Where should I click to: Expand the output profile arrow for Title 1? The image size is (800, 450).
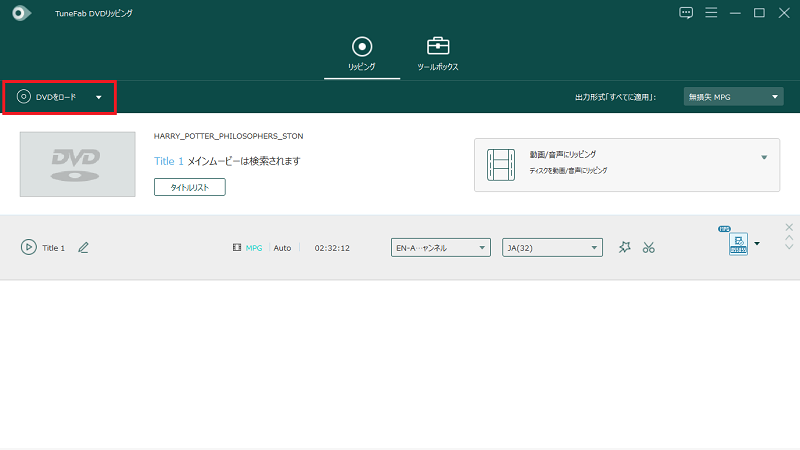tap(757, 243)
